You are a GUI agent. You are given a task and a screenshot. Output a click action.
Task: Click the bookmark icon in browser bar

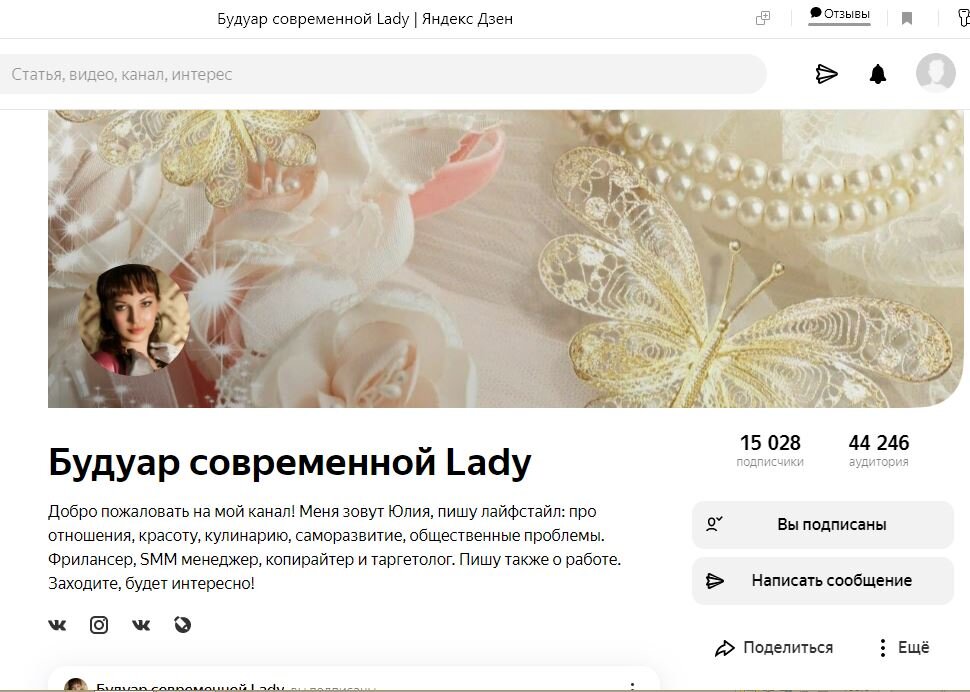tap(907, 19)
